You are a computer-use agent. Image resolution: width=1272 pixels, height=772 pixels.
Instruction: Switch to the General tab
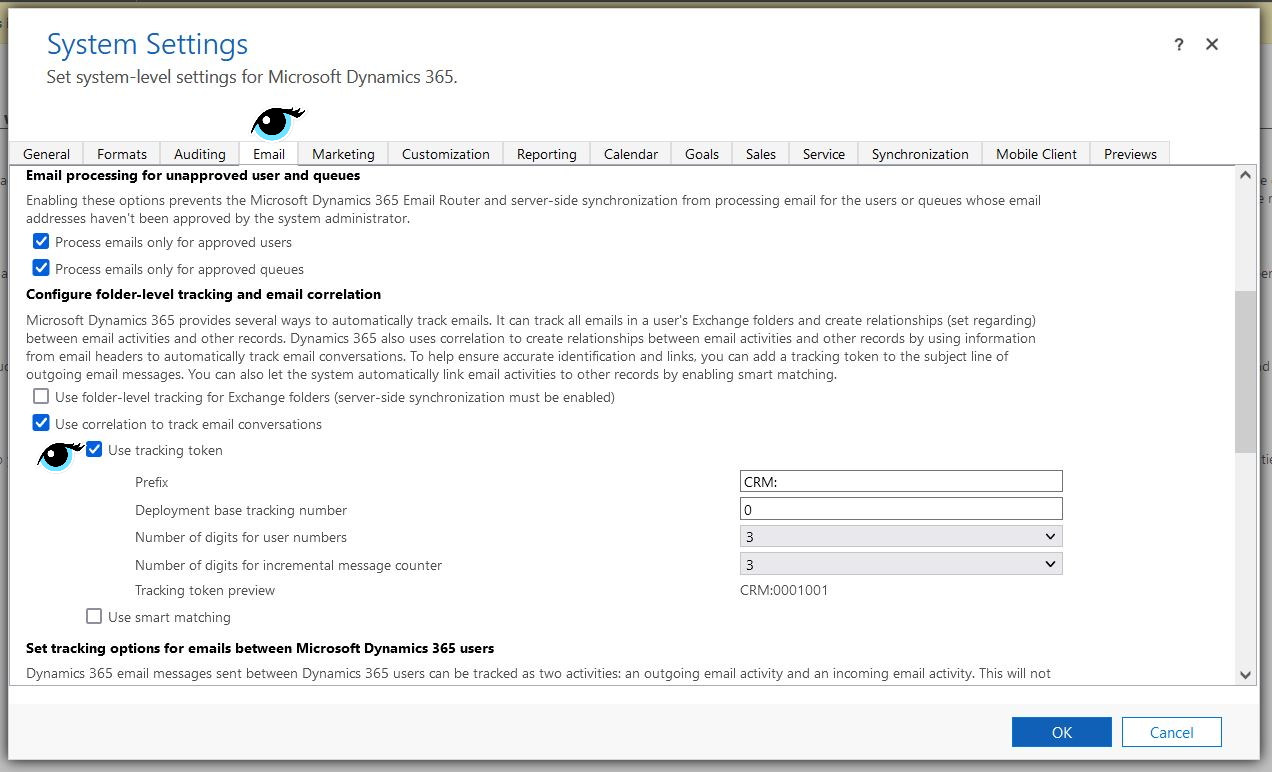click(x=46, y=154)
